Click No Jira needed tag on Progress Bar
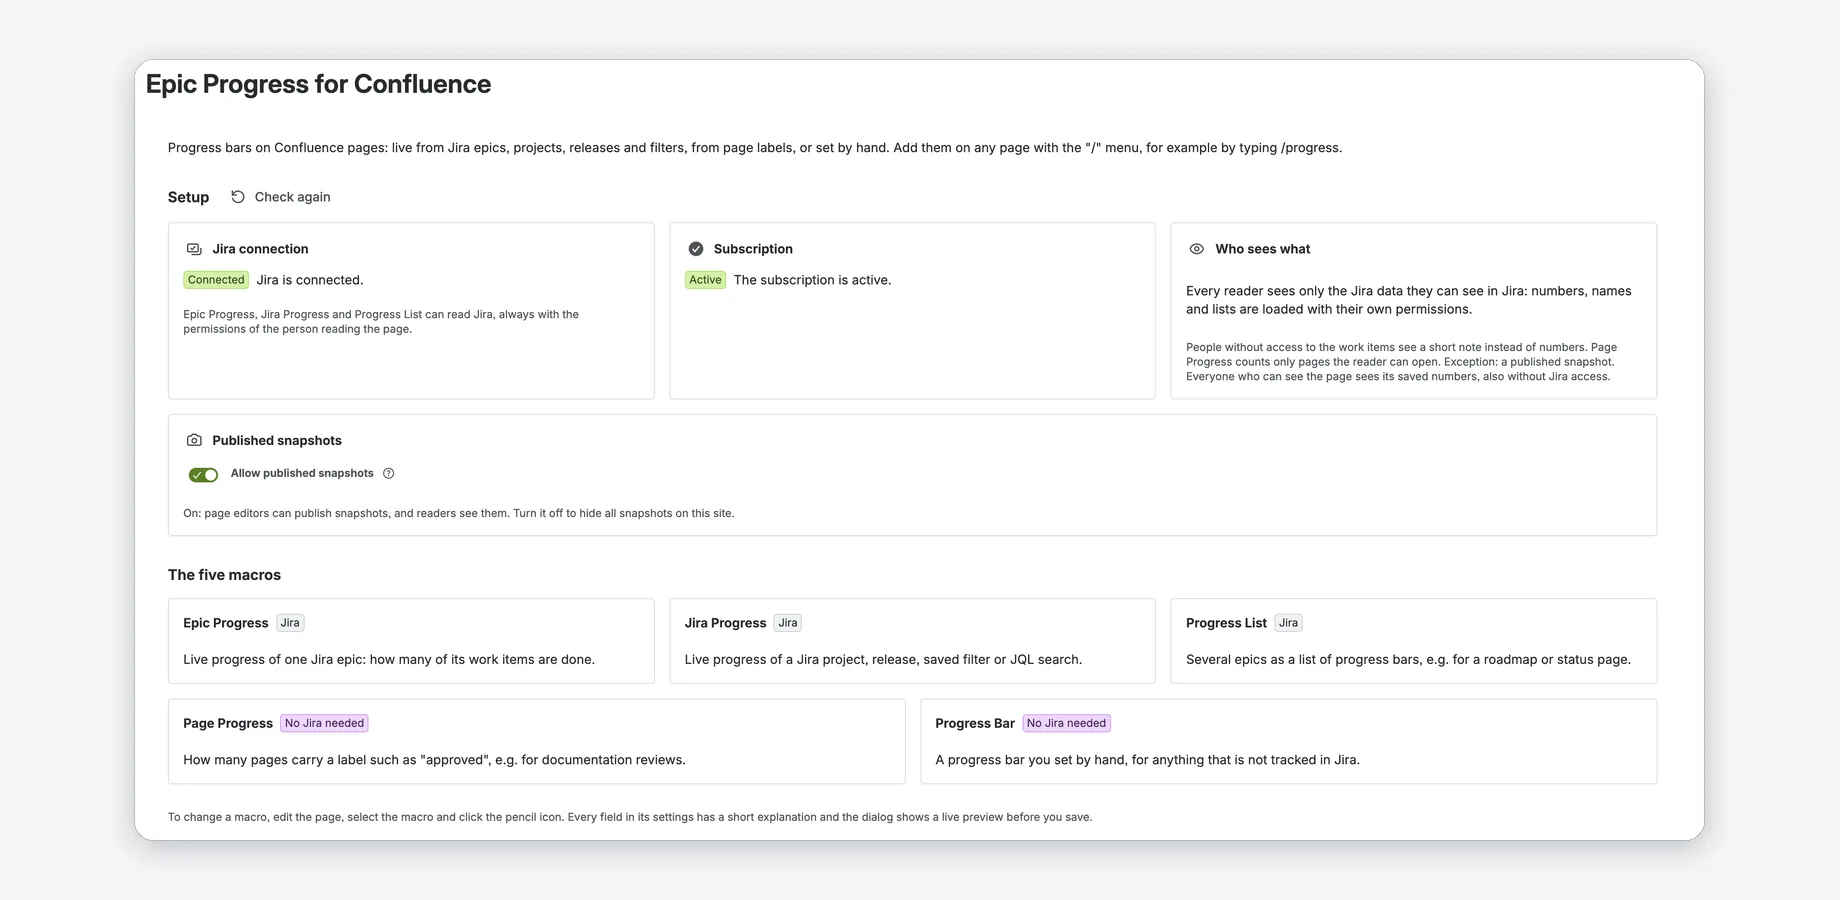1840x900 pixels. [x=1066, y=723]
